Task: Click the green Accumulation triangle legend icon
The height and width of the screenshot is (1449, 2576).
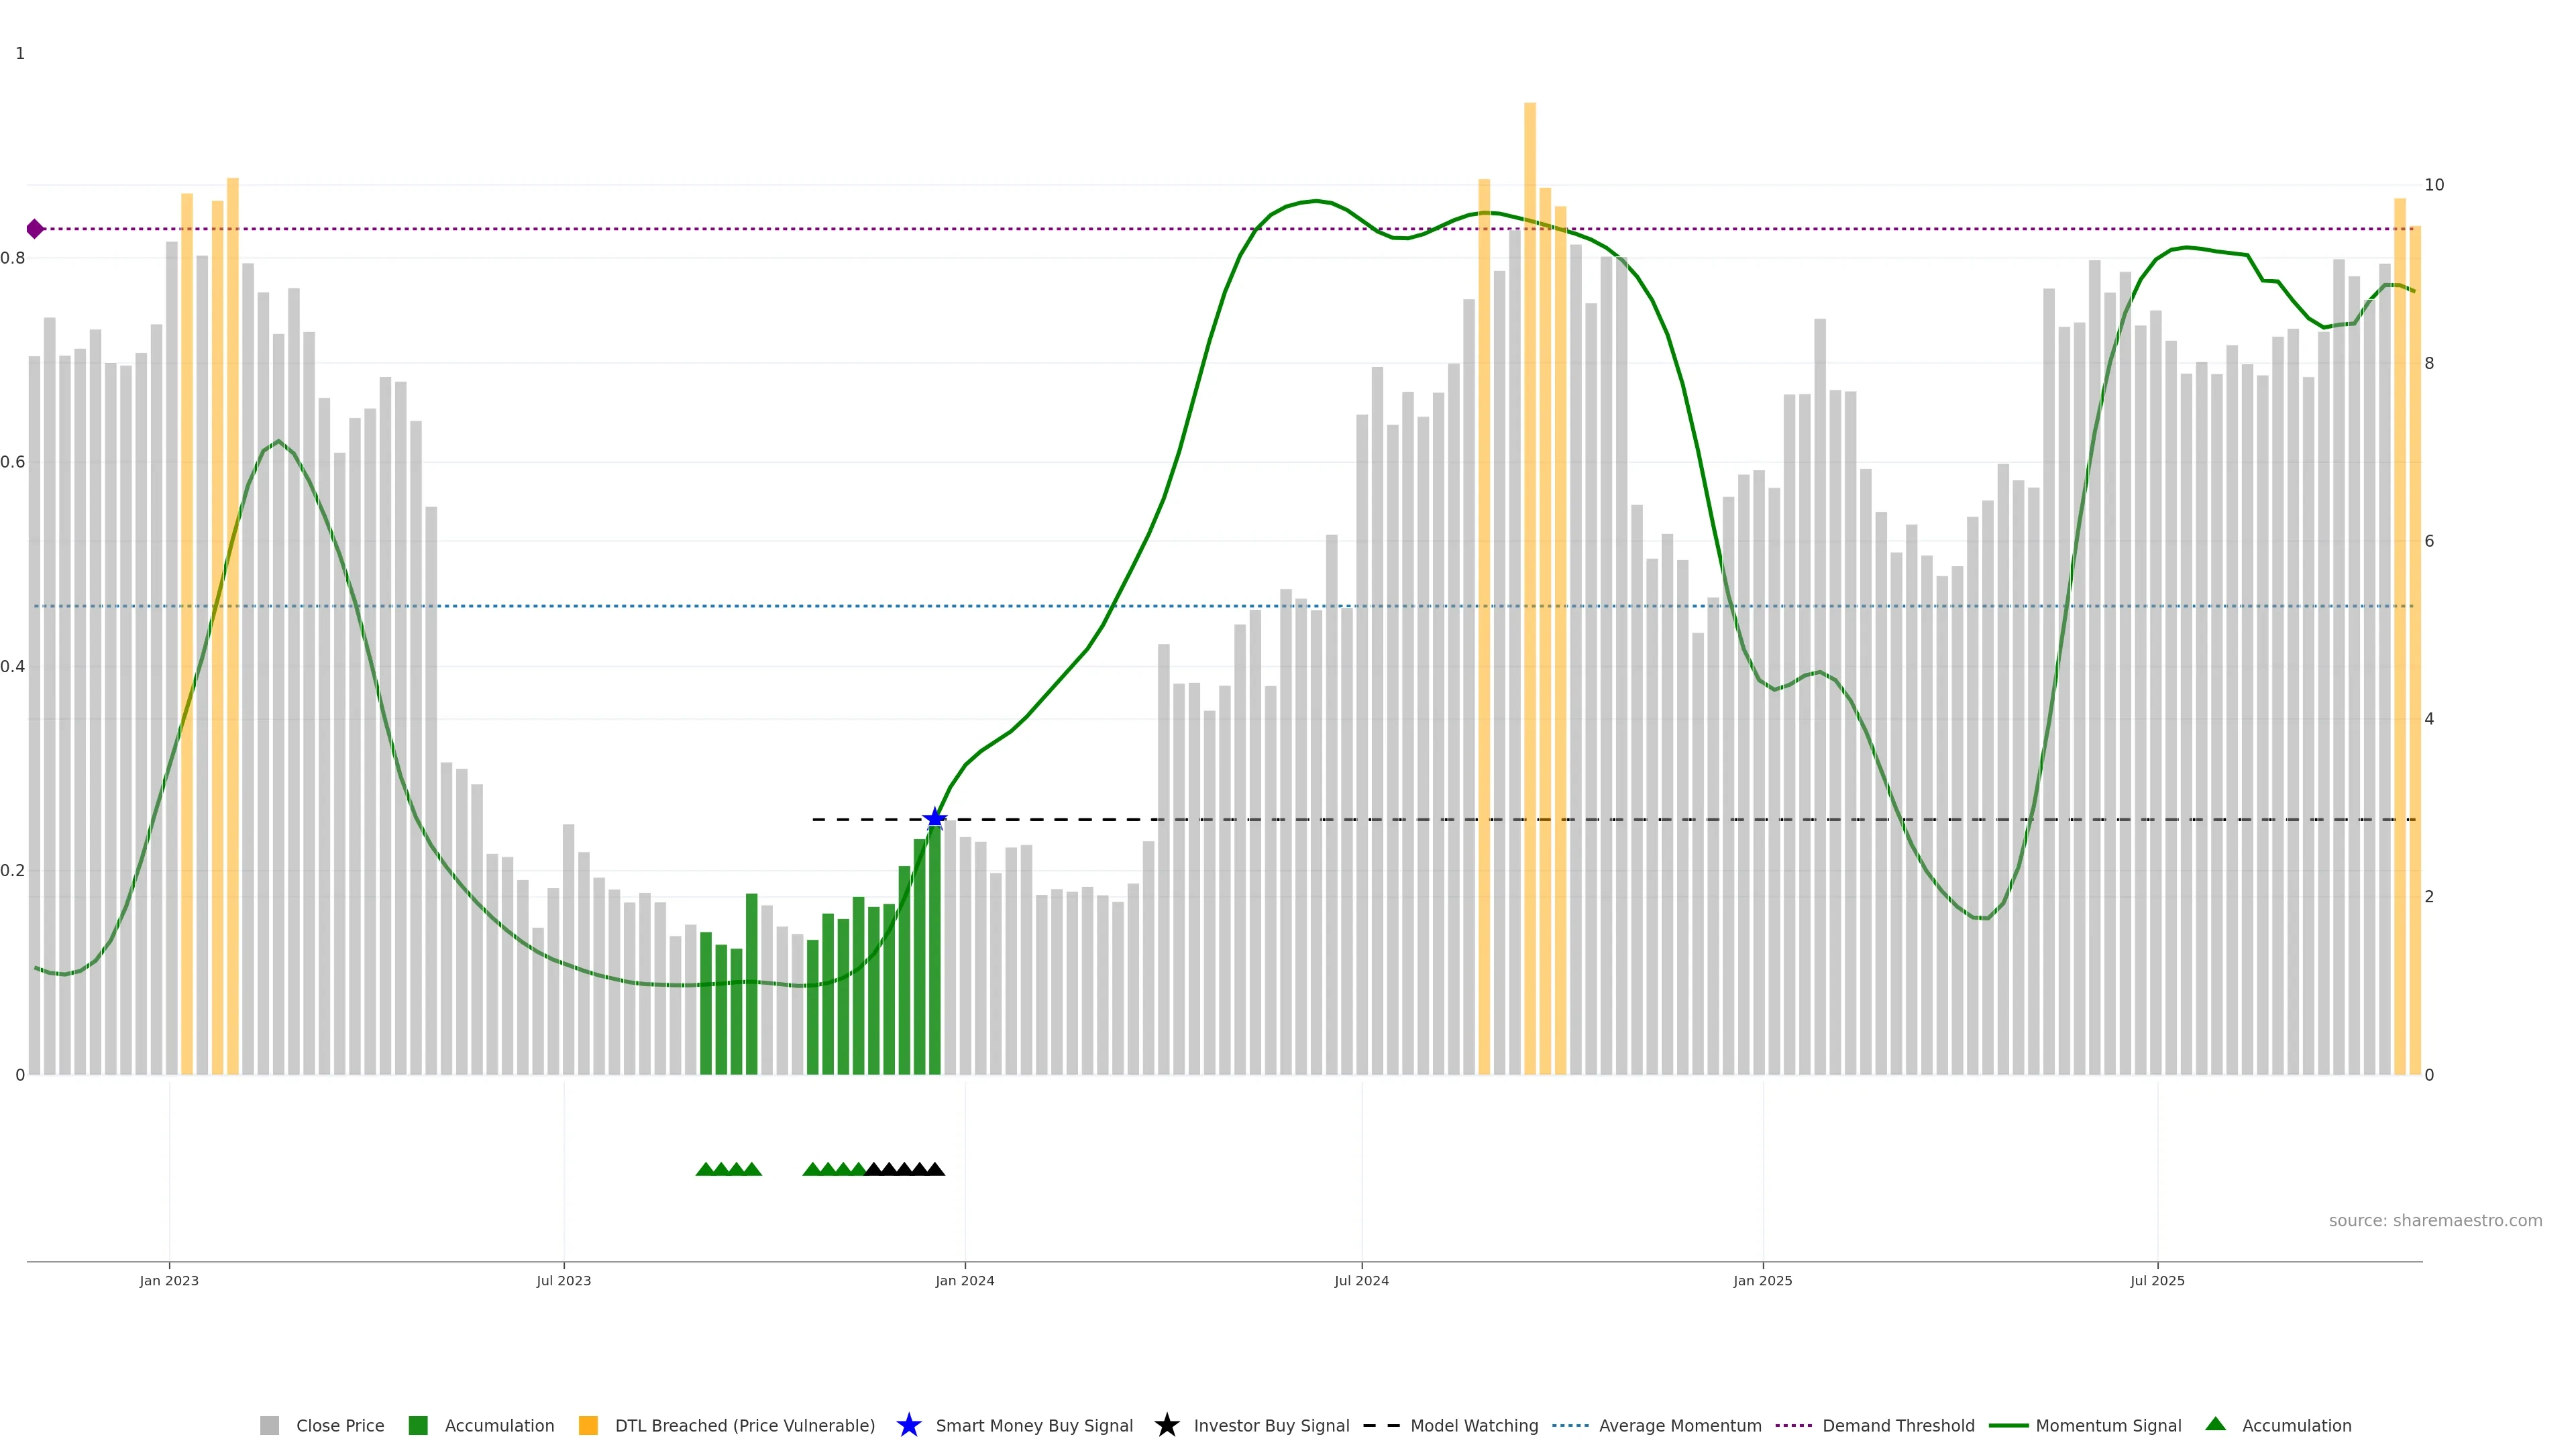Action: click(x=2215, y=1424)
